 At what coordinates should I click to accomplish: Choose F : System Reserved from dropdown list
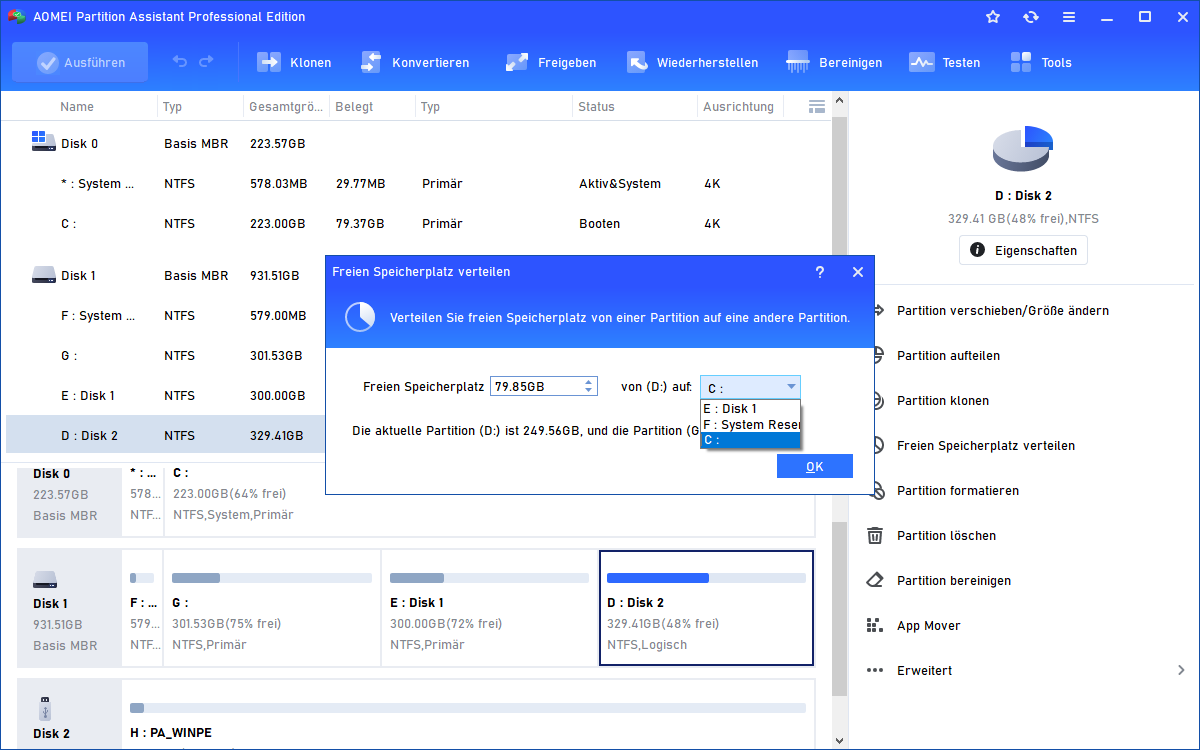[x=750, y=424]
